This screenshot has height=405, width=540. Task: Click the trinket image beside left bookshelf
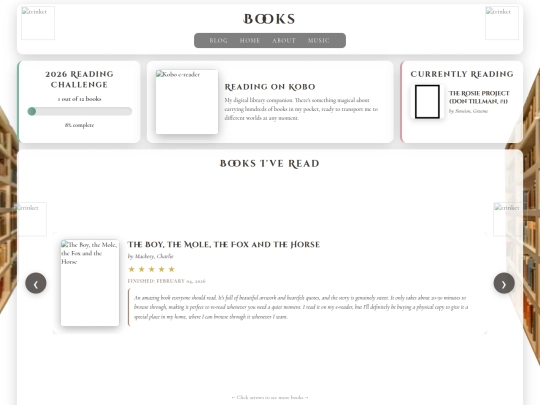[x=30, y=219]
